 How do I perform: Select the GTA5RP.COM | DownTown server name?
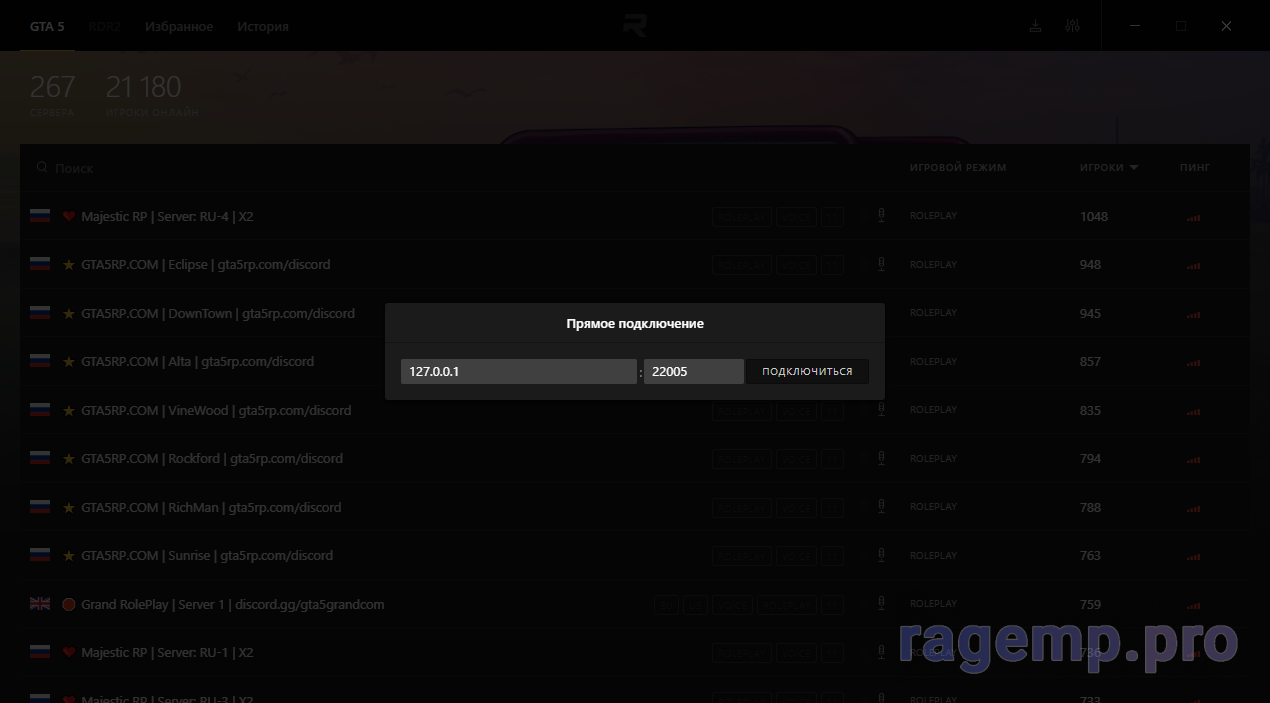218,313
